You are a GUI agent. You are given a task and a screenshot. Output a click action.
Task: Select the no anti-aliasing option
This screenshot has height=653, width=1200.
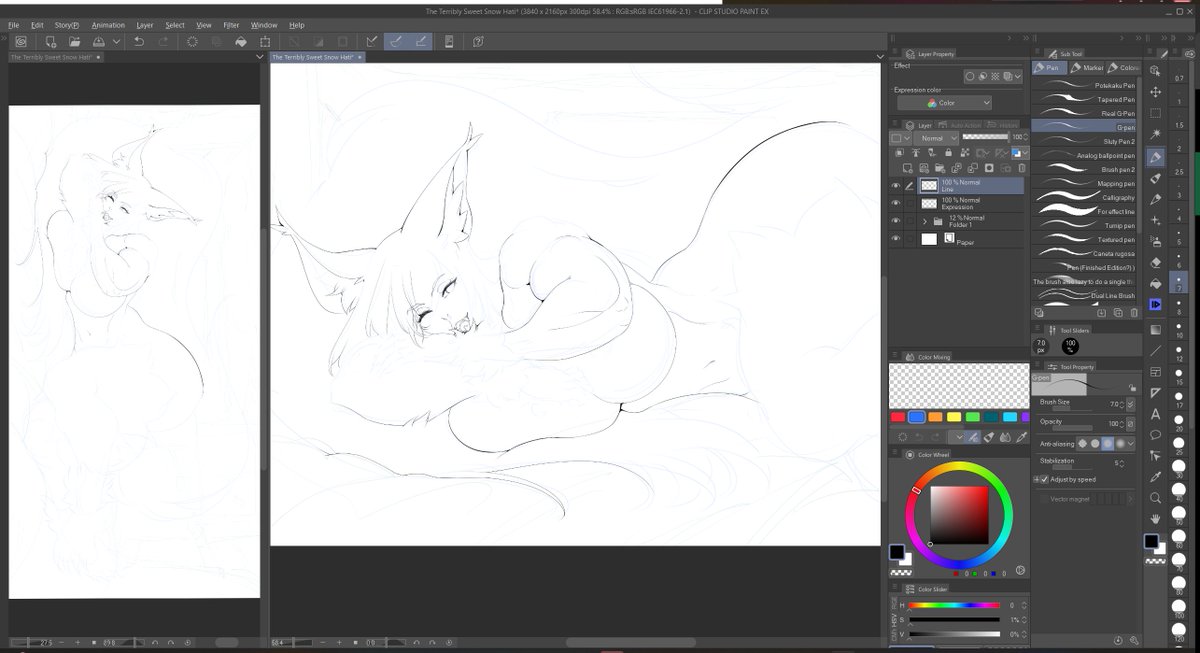point(1083,444)
